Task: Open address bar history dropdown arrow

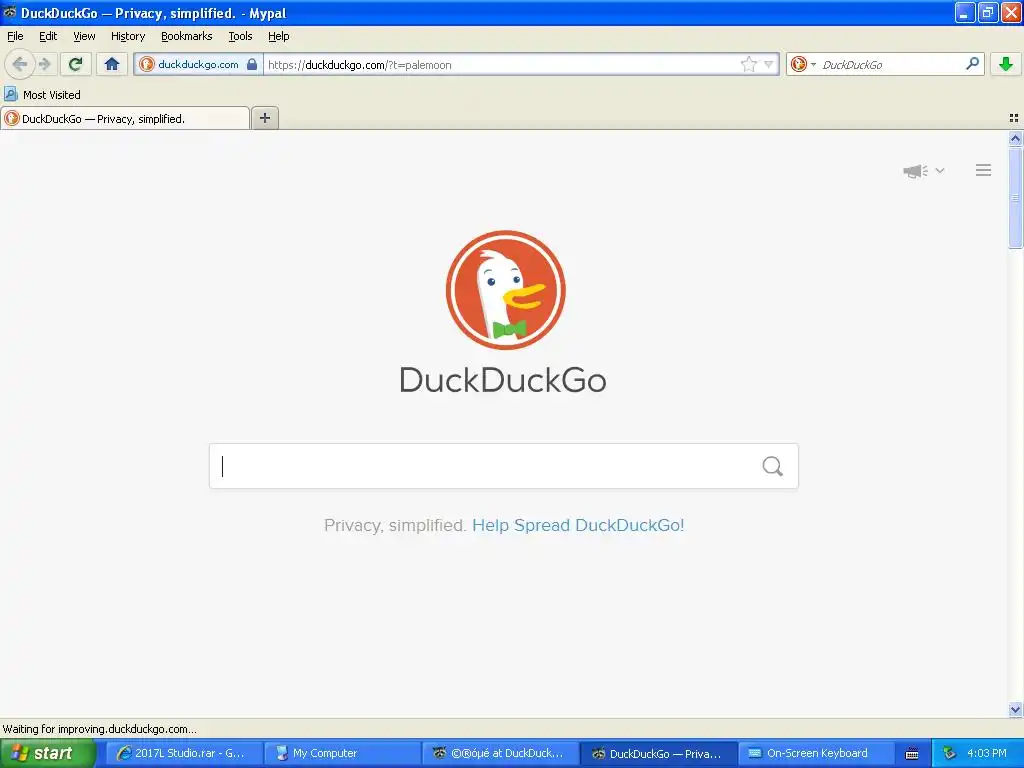Action: tap(769, 64)
